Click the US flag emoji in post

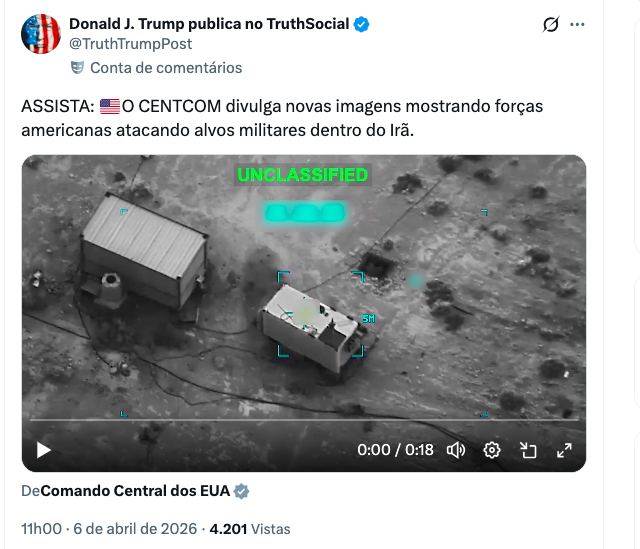[x=110, y=106]
